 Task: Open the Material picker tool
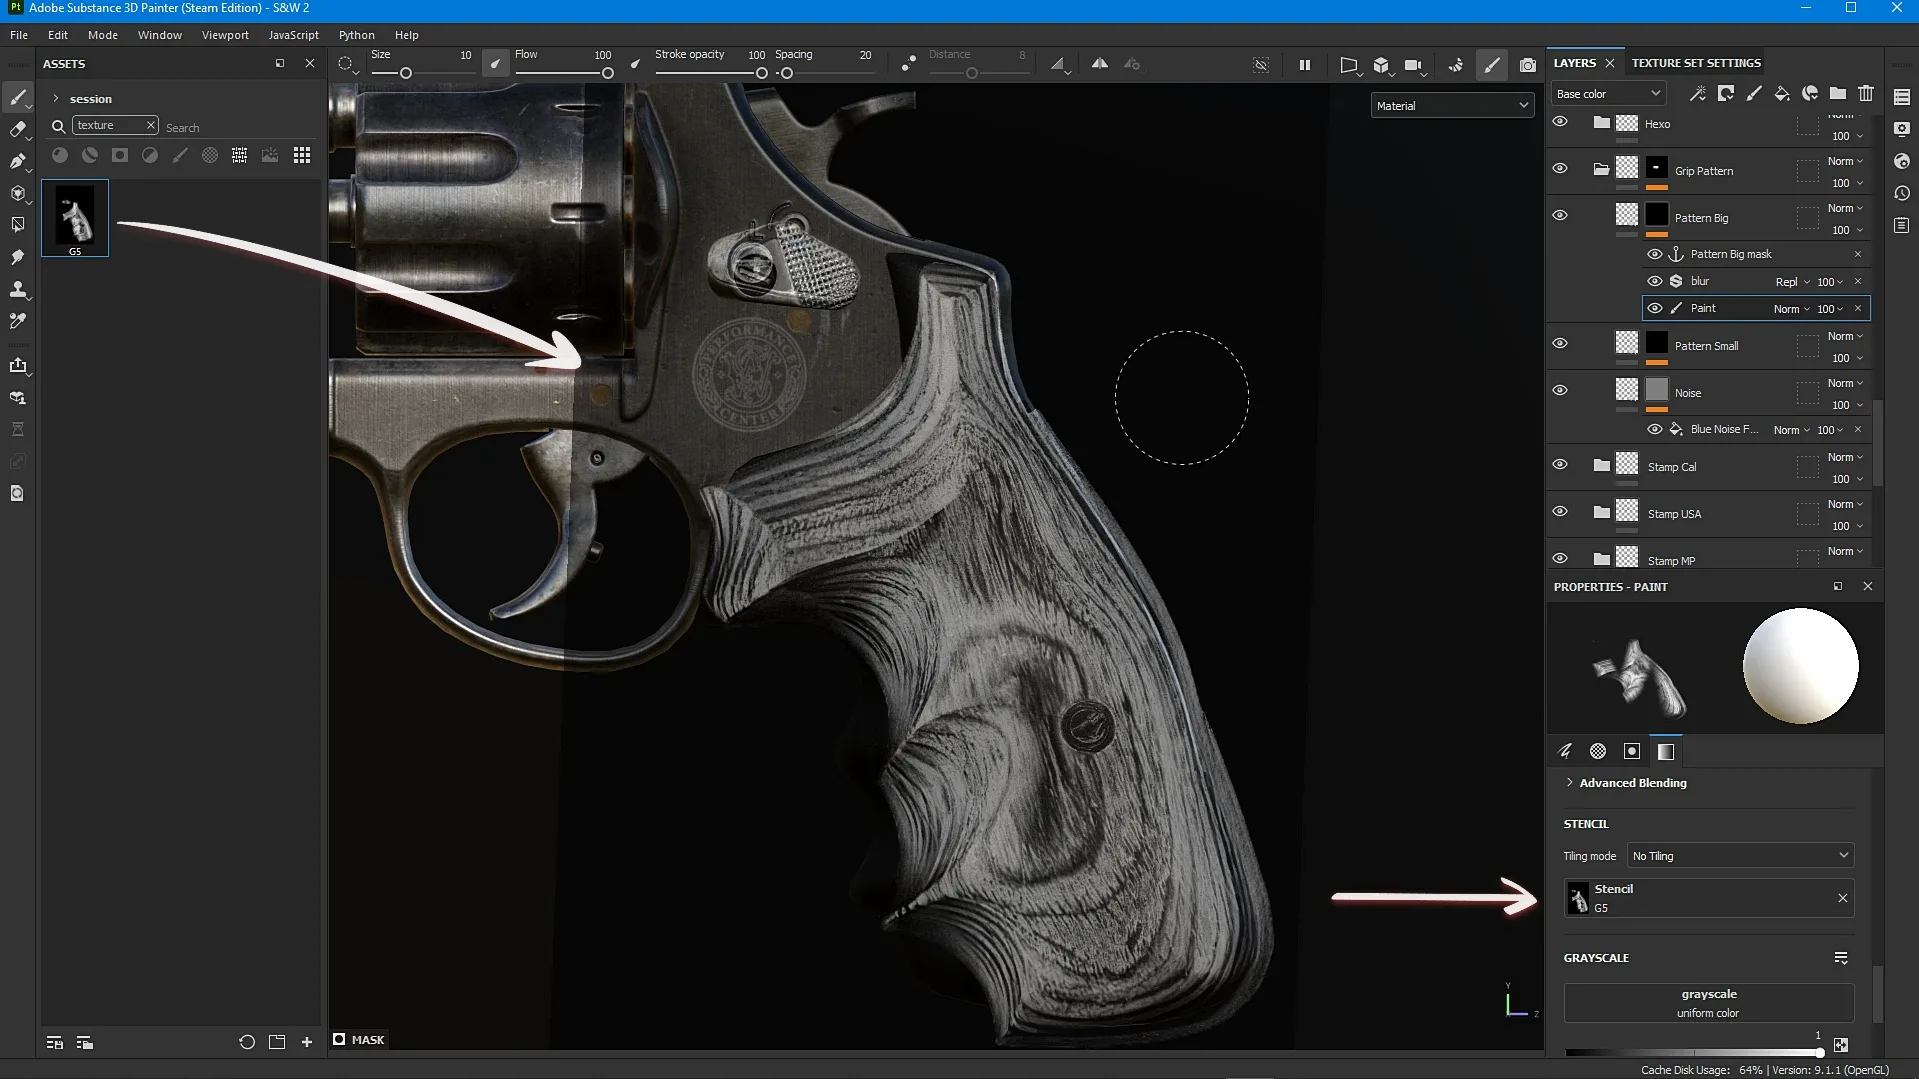click(x=18, y=321)
